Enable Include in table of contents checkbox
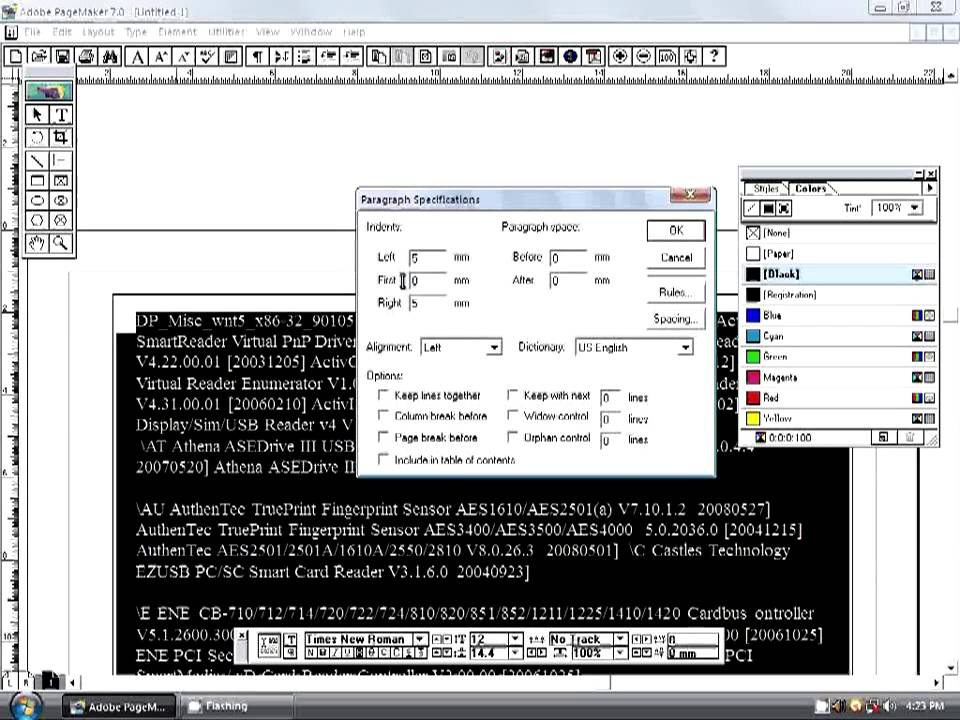This screenshot has width=960, height=720. 383,459
